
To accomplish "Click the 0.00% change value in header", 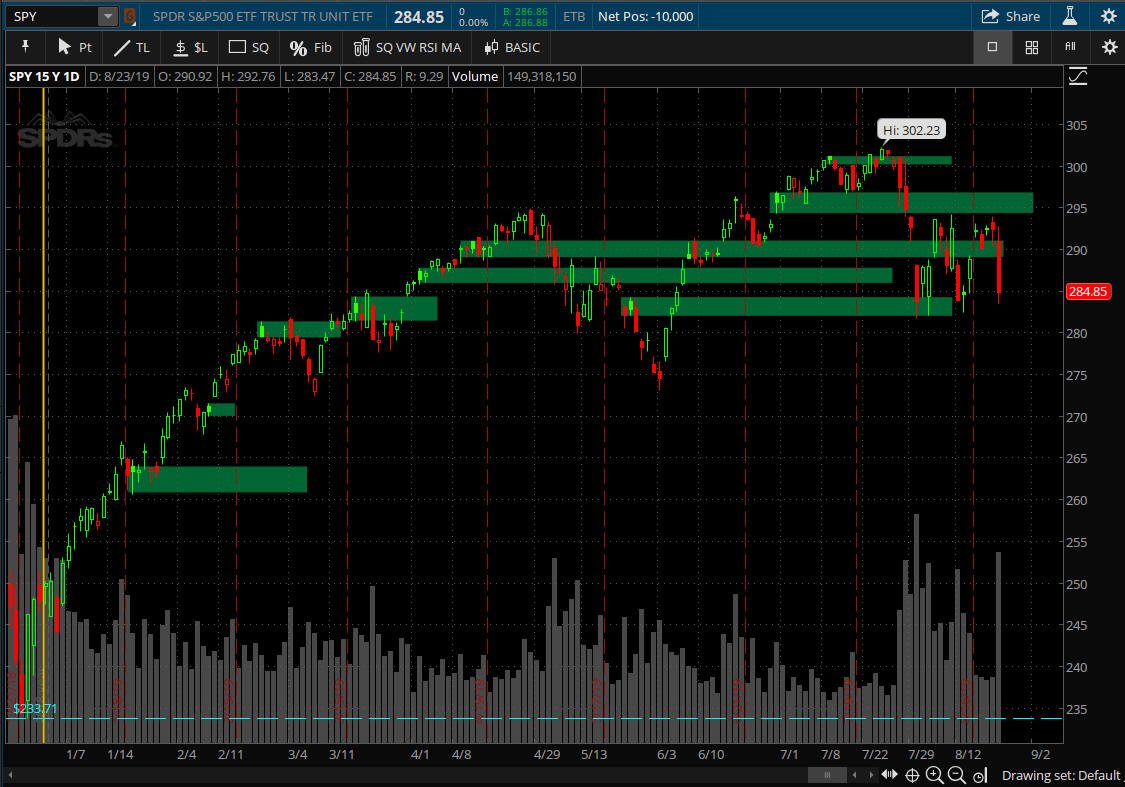I will pyautogui.click(x=474, y=22).
